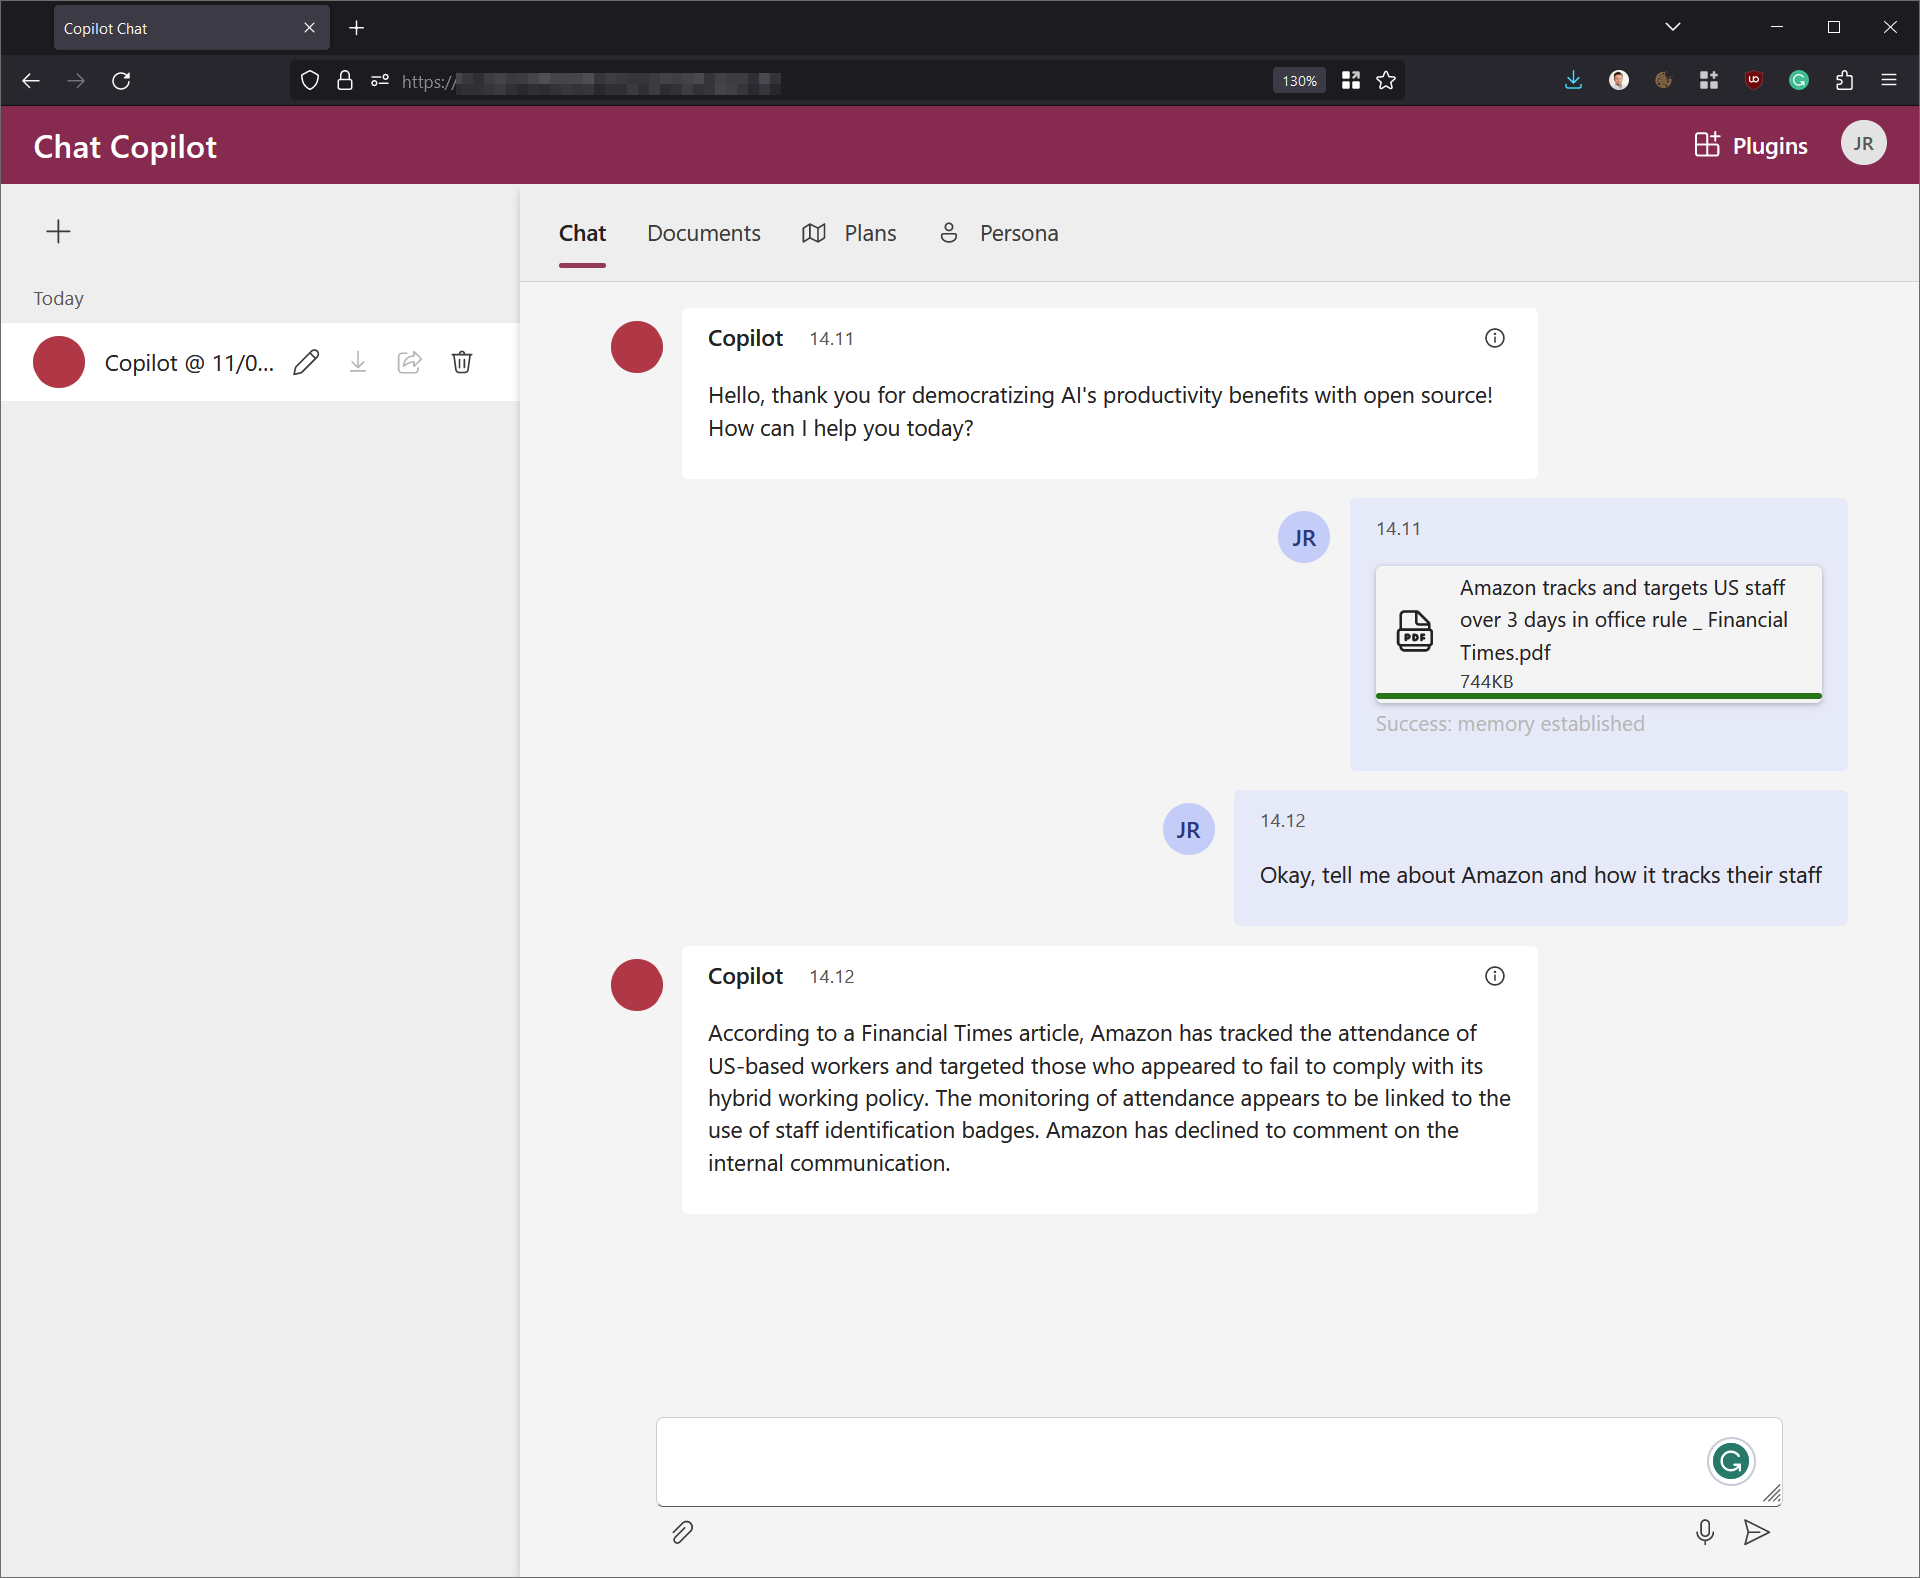This screenshot has width=1920, height=1578.
Task: Switch to the Plans tab
Action: 849,233
